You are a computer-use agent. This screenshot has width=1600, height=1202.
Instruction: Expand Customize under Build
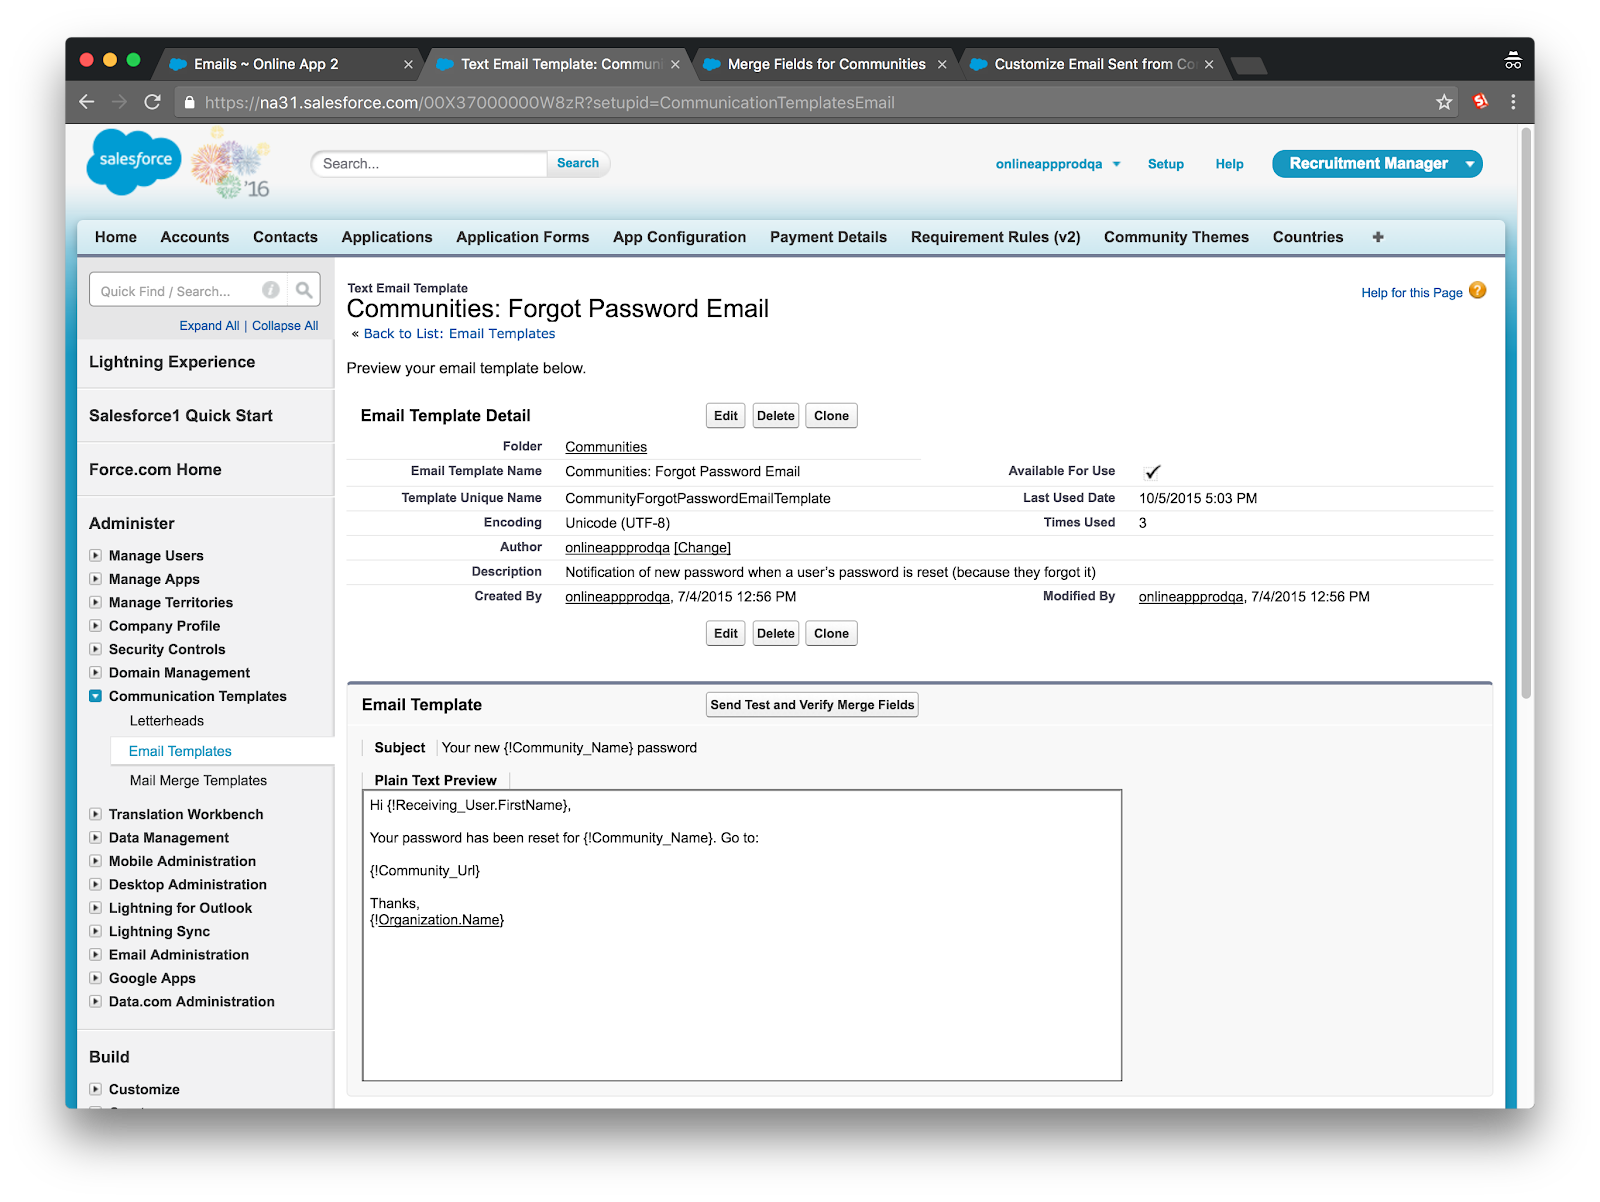point(95,1089)
